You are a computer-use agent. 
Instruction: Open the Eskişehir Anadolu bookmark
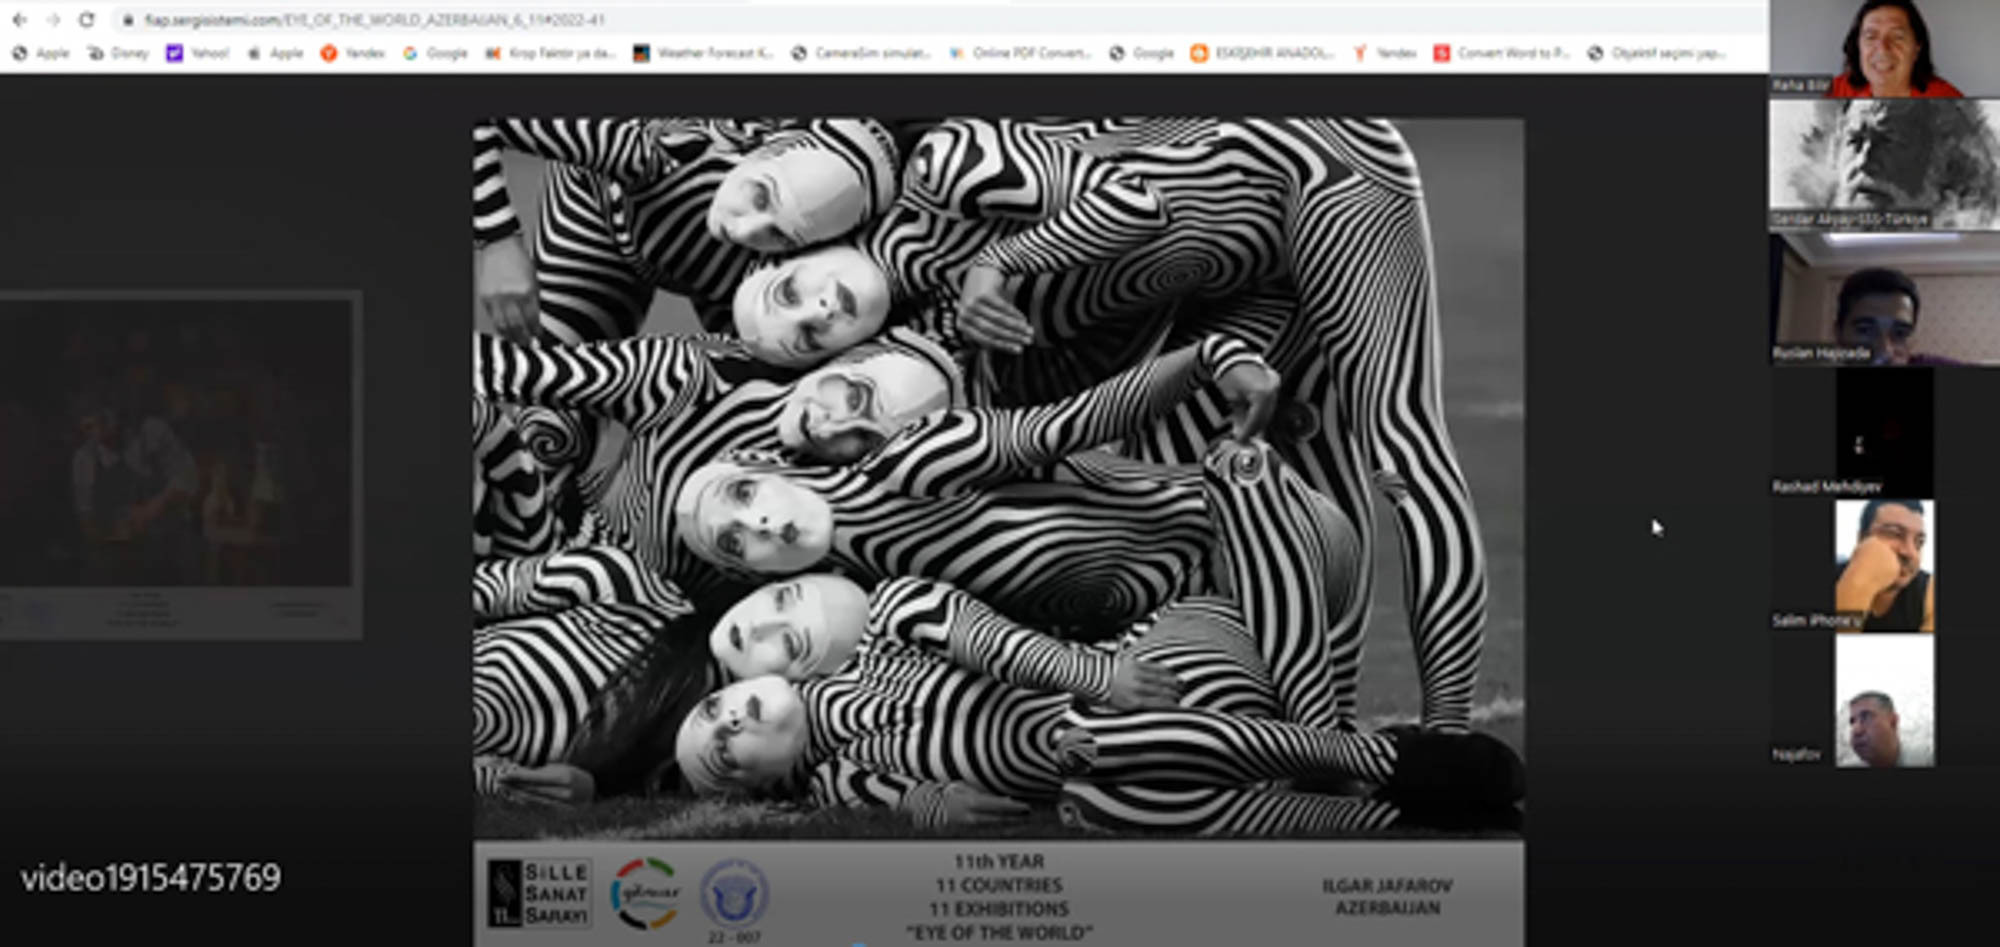pyautogui.click(x=1262, y=53)
